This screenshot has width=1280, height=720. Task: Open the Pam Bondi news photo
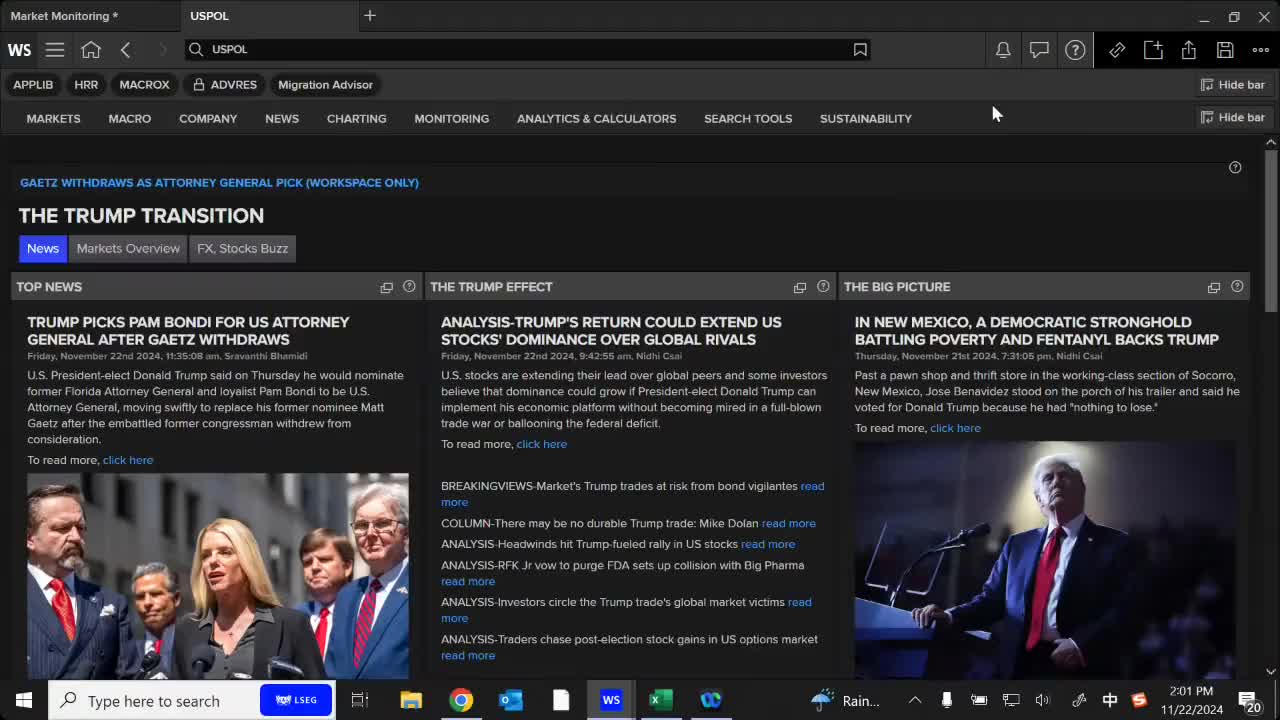click(218, 576)
